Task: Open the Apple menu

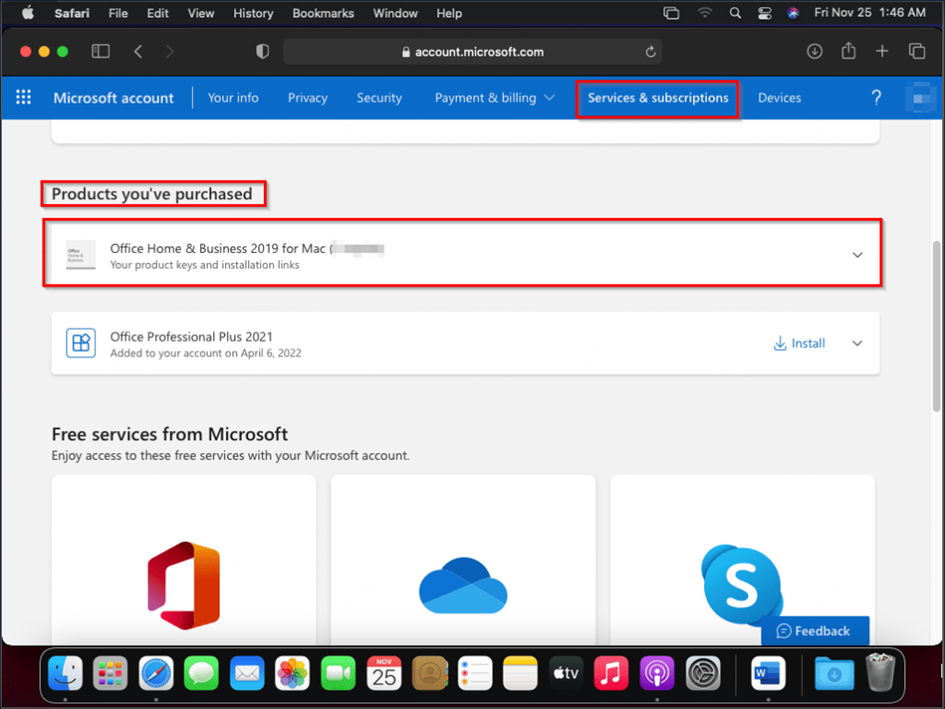Action: pyautogui.click(x=28, y=13)
